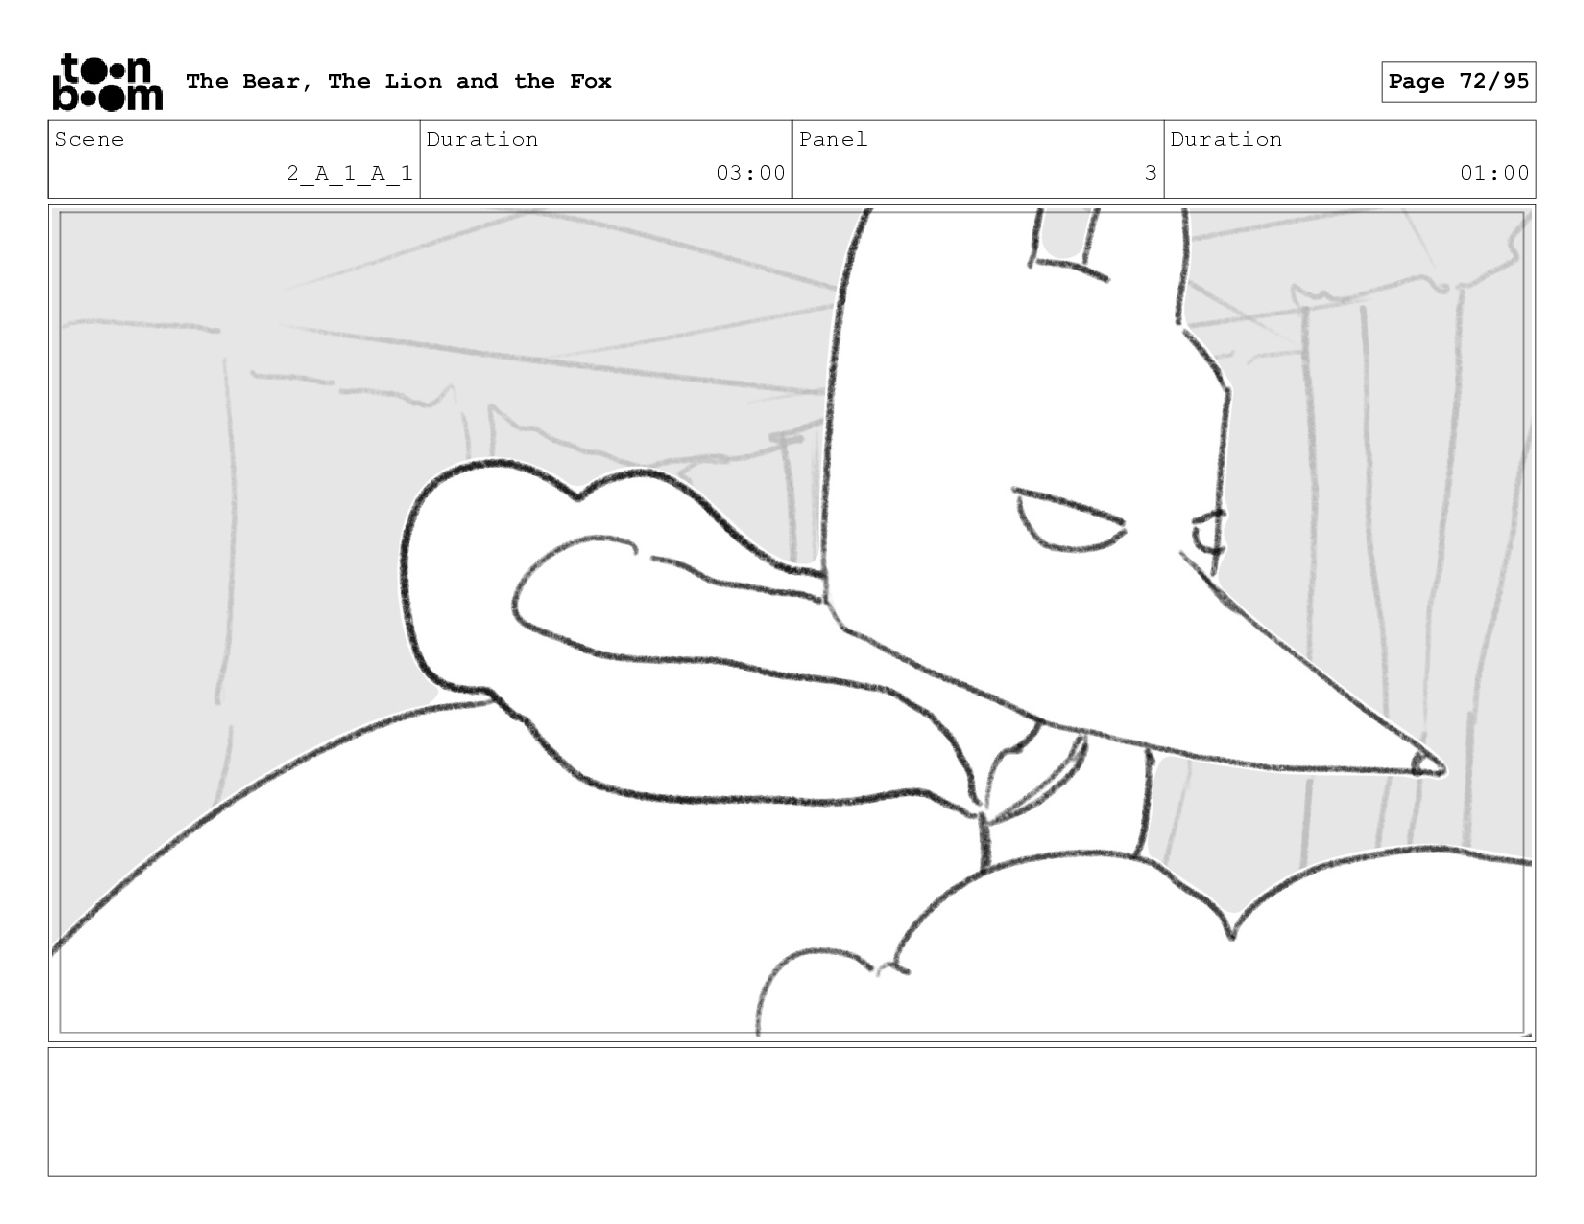Click the title 'The Bear, The Lion and the Fox'
This screenshot has width=1584, height=1224.
tap(399, 81)
